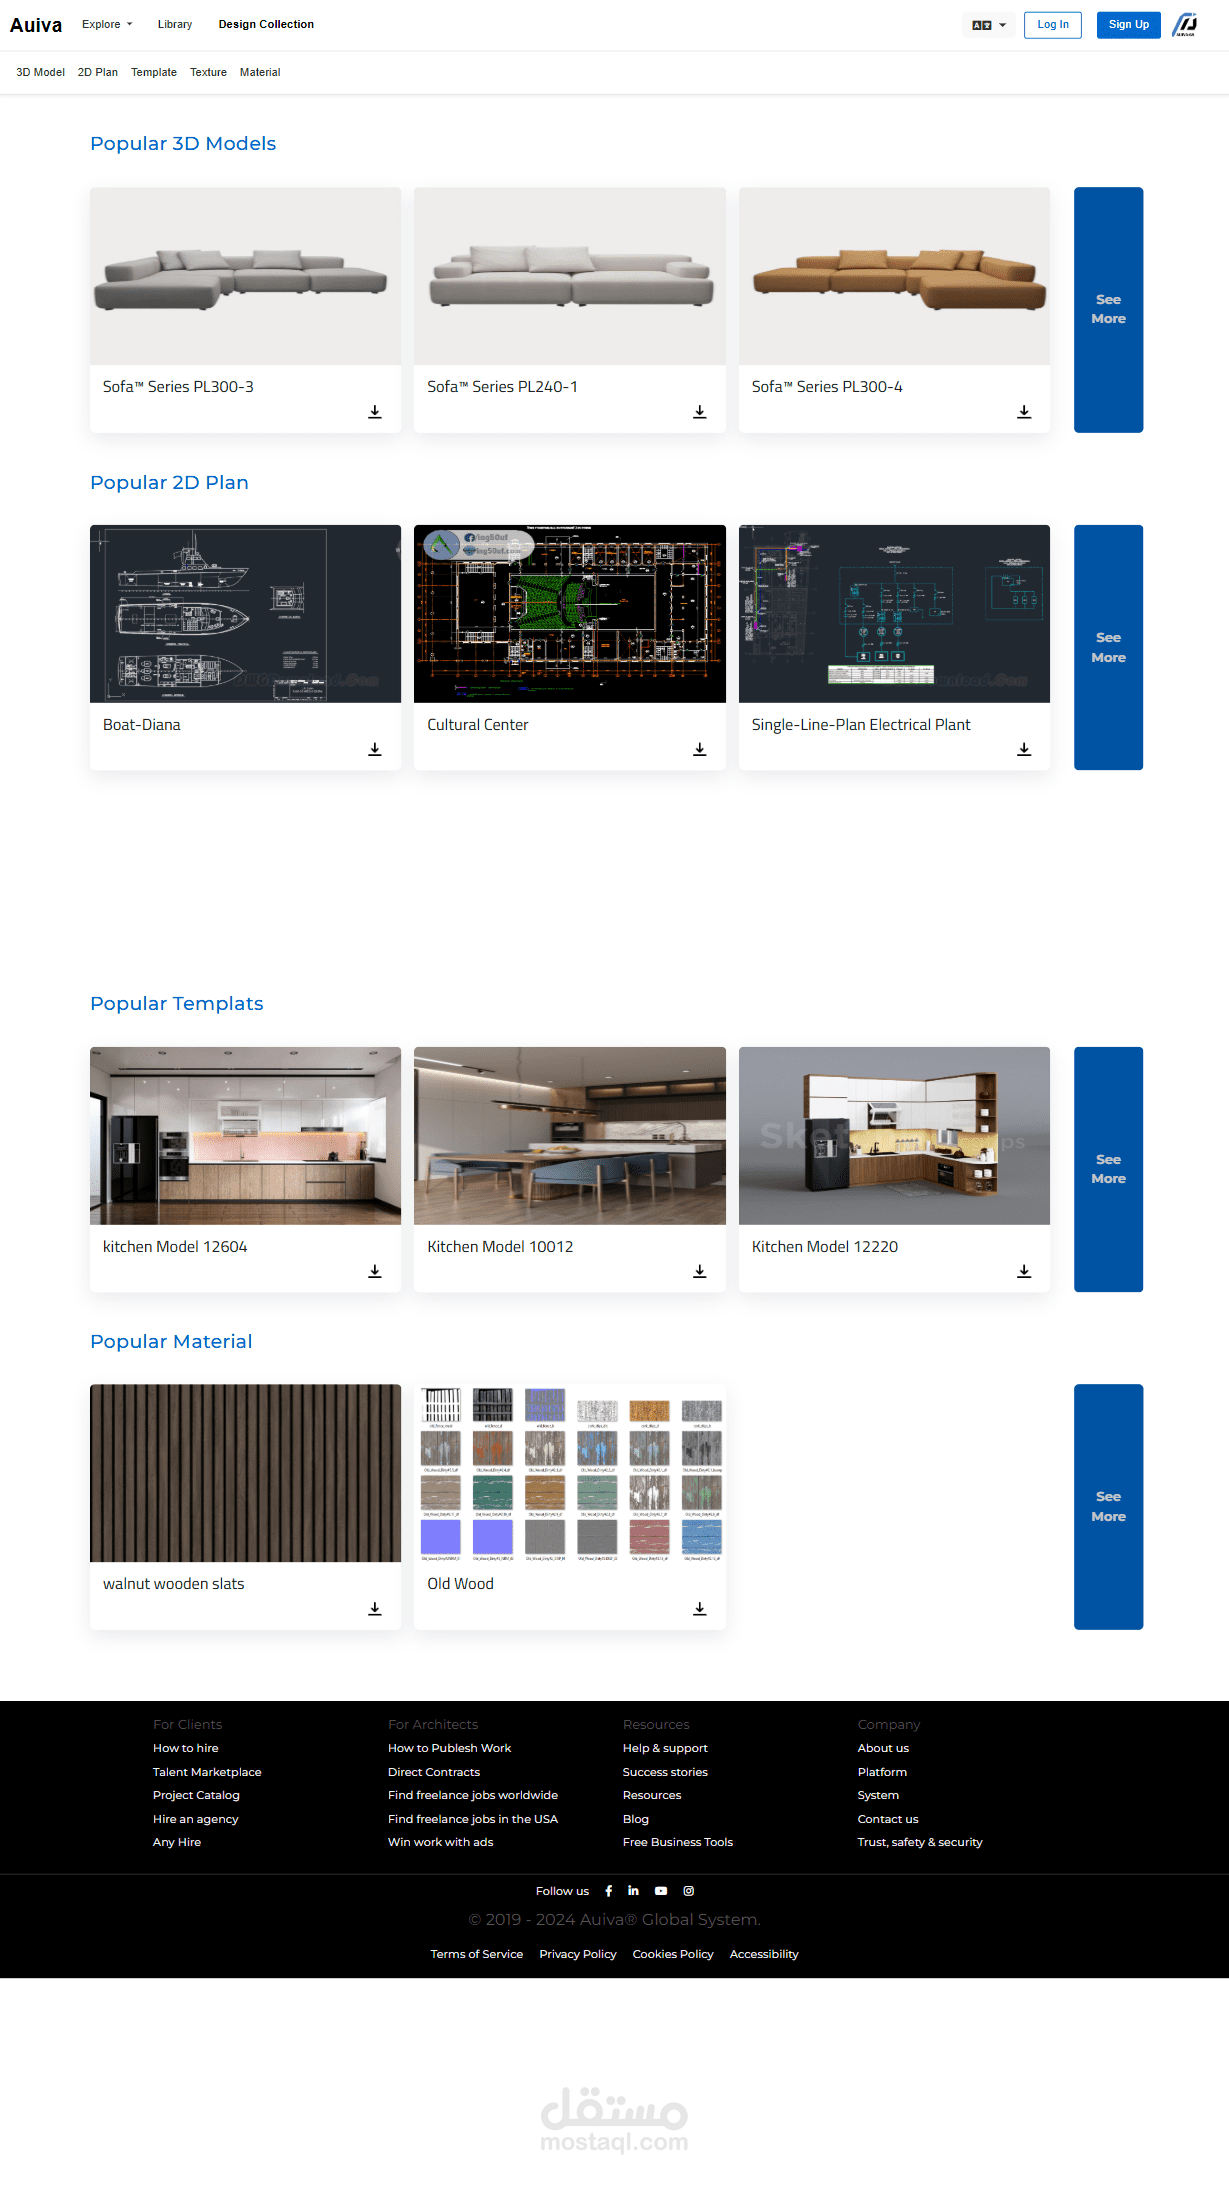Select the 2D Plan tab

(x=98, y=72)
